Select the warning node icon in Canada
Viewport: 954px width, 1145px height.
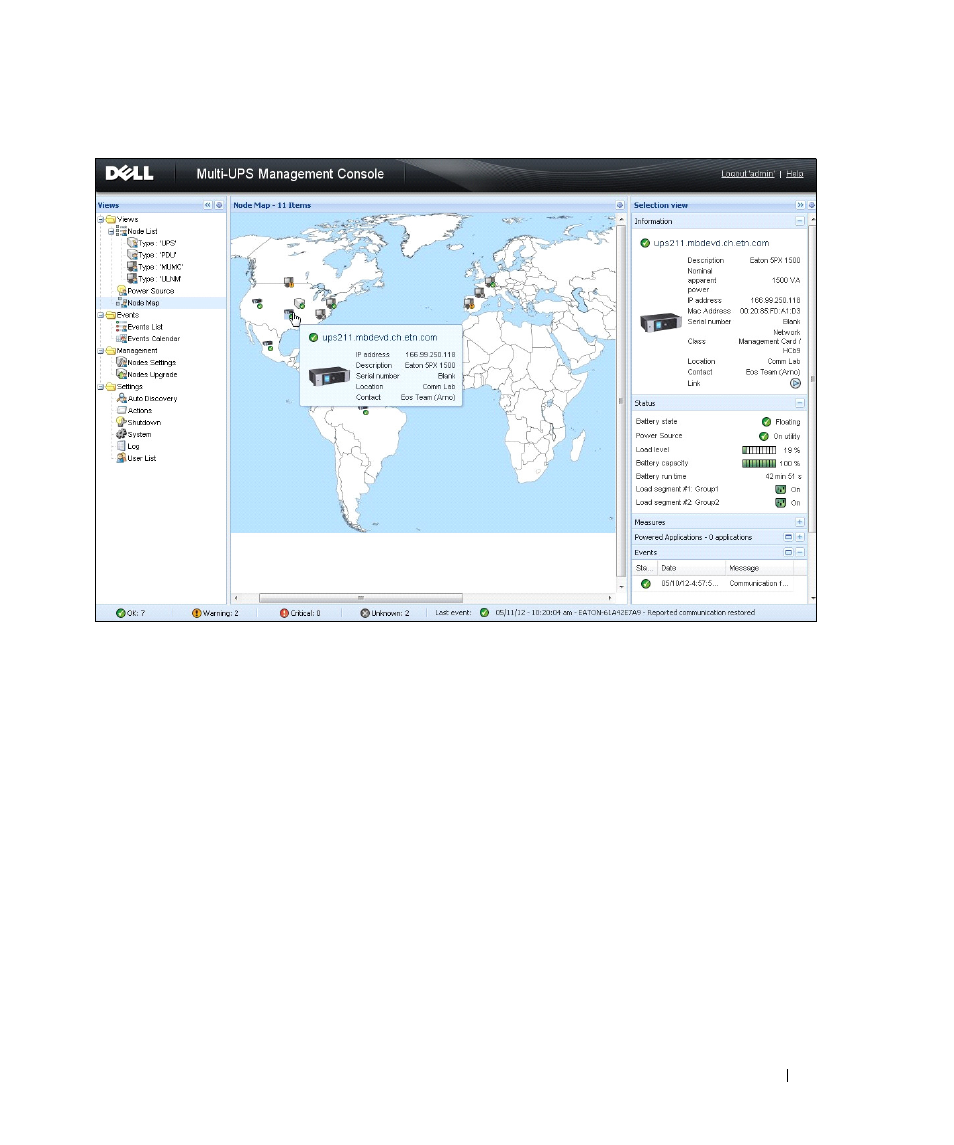coord(289,282)
